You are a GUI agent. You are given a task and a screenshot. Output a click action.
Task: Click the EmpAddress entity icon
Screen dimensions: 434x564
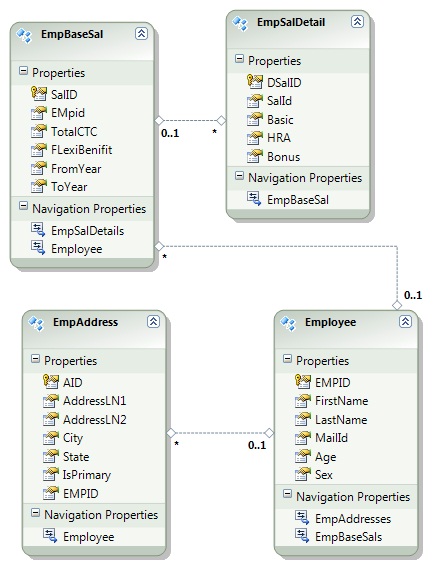point(36,323)
